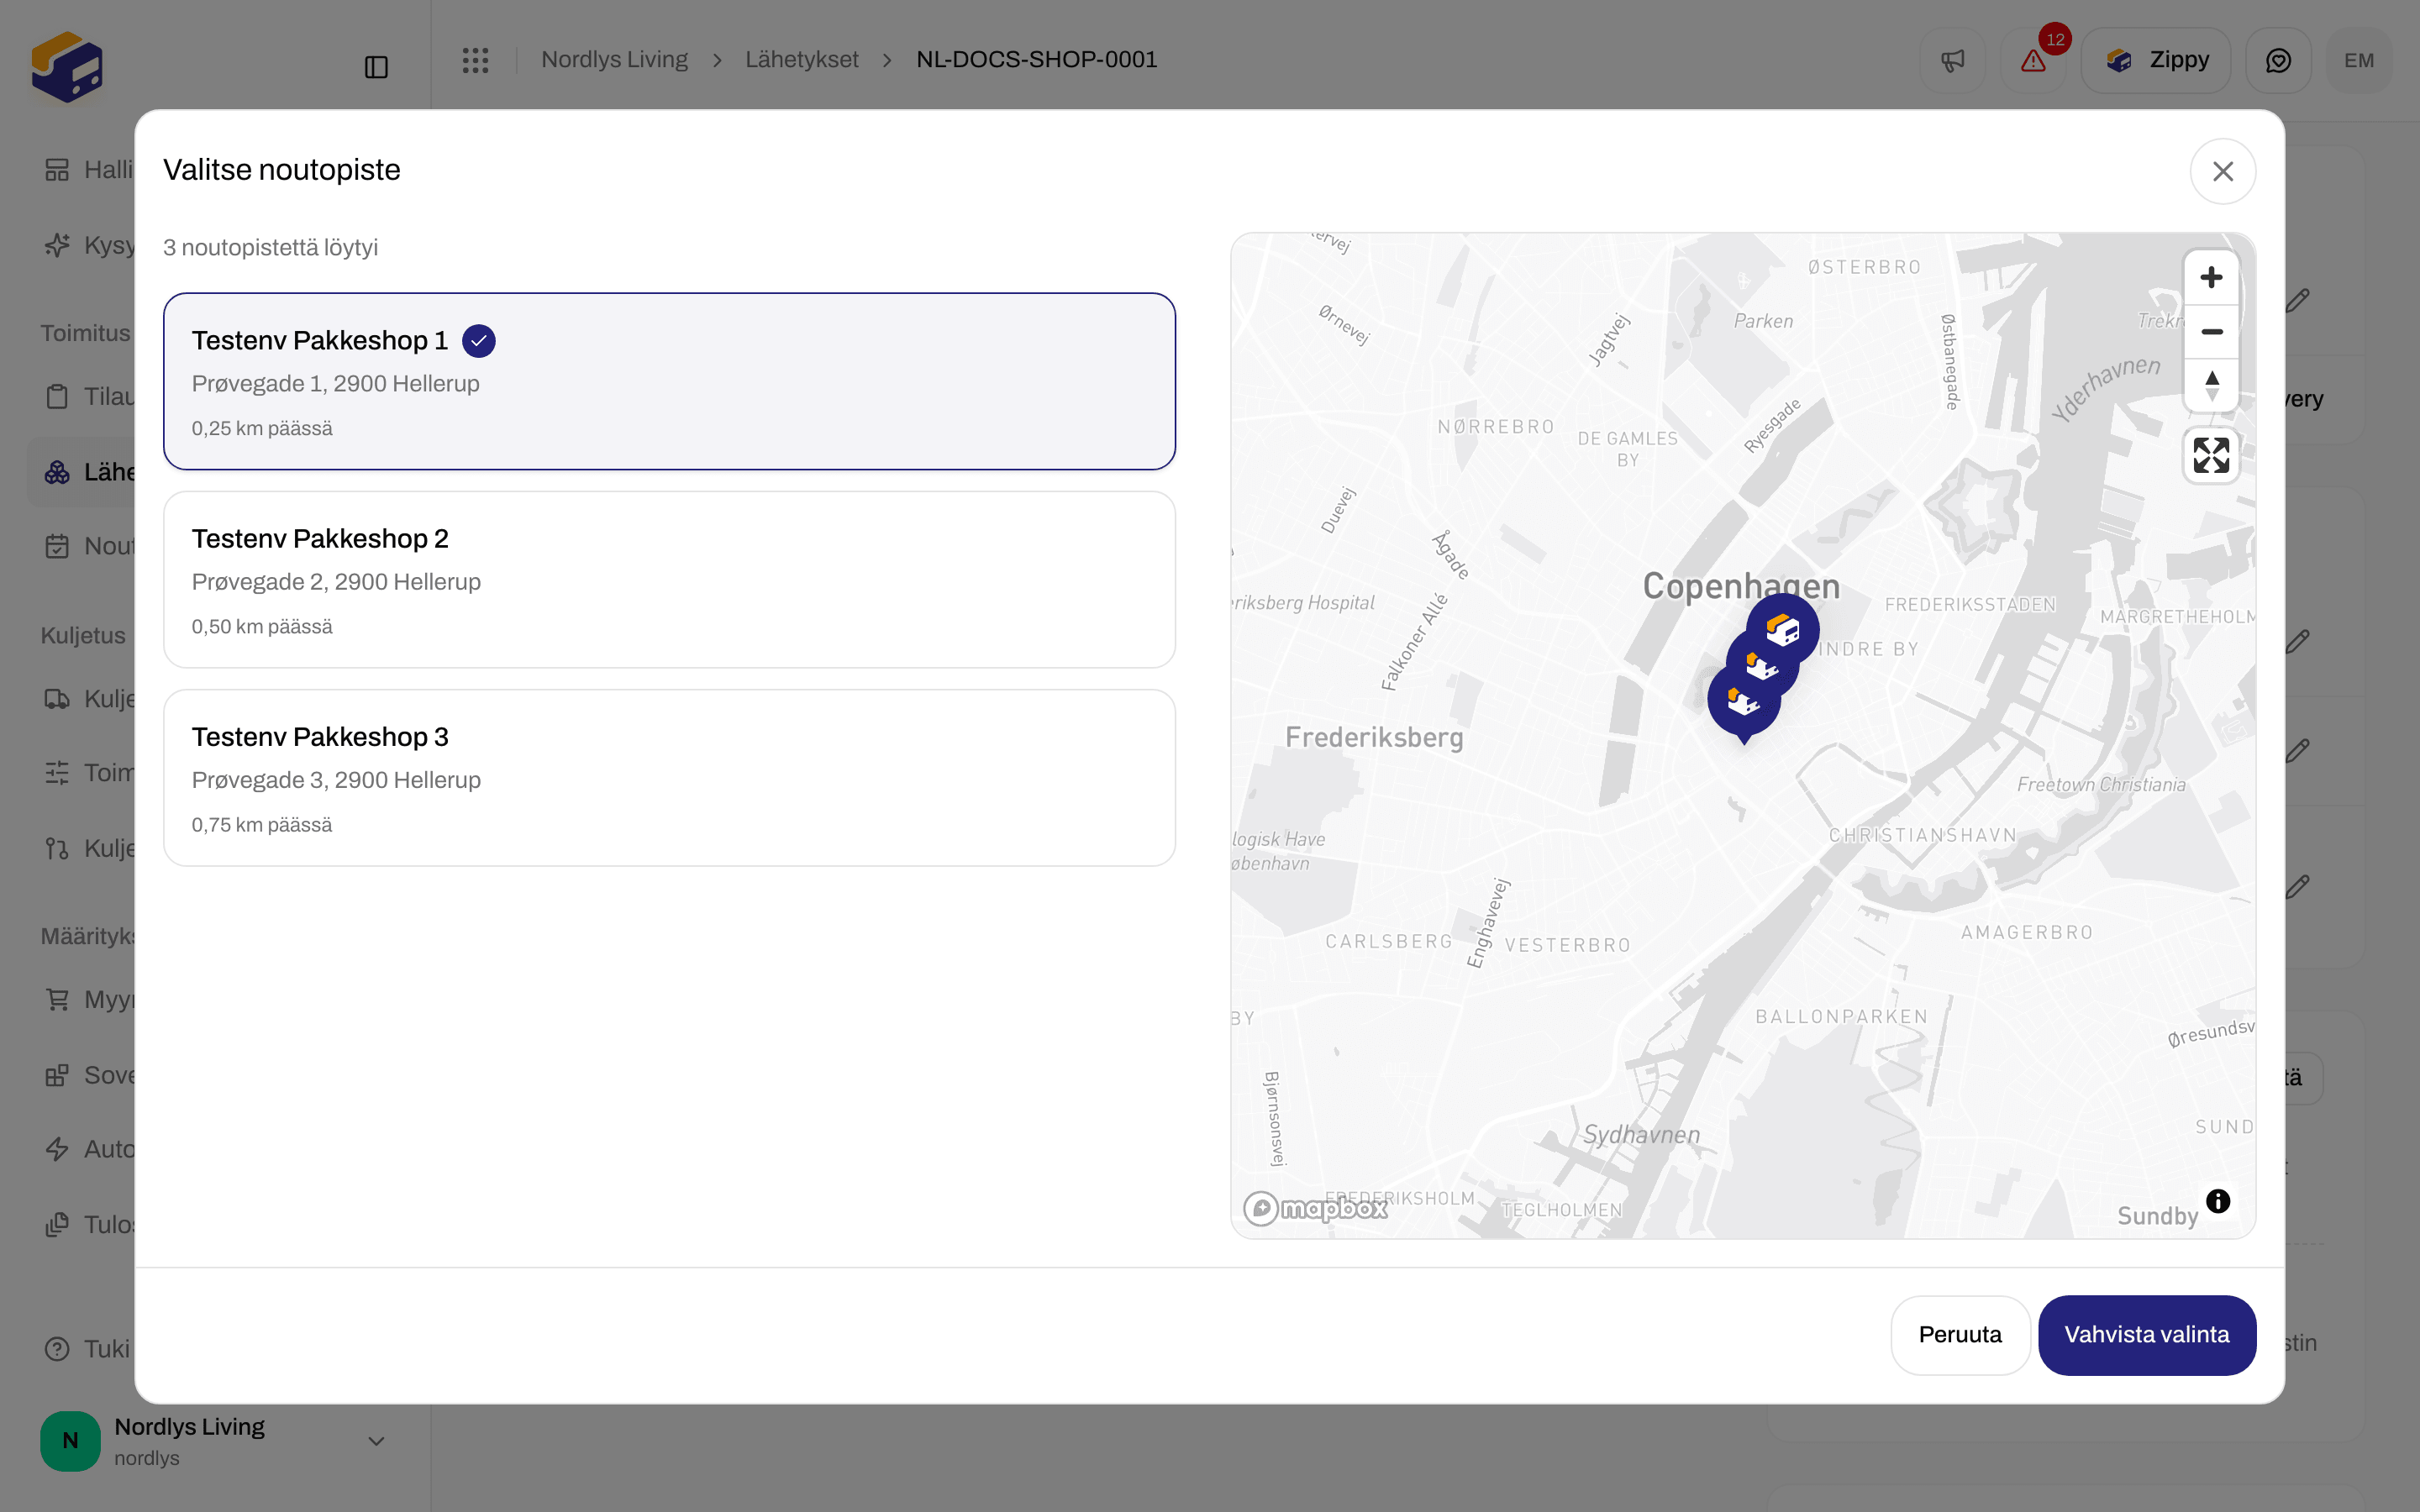Select Testenv Pakkeshop 3 pickup point

coord(669,777)
